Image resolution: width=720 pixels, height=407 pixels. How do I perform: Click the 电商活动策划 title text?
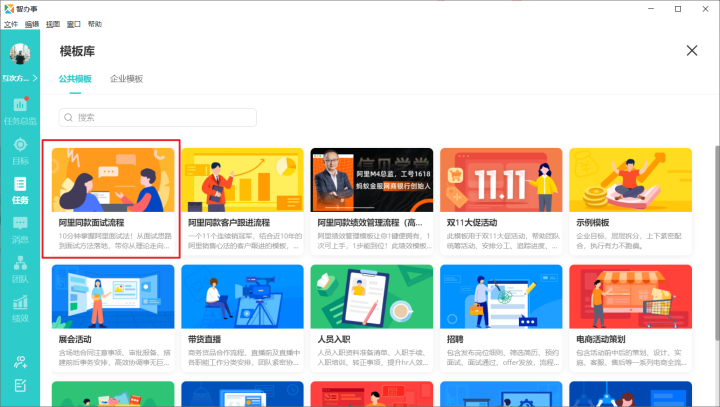tap(601, 339)
